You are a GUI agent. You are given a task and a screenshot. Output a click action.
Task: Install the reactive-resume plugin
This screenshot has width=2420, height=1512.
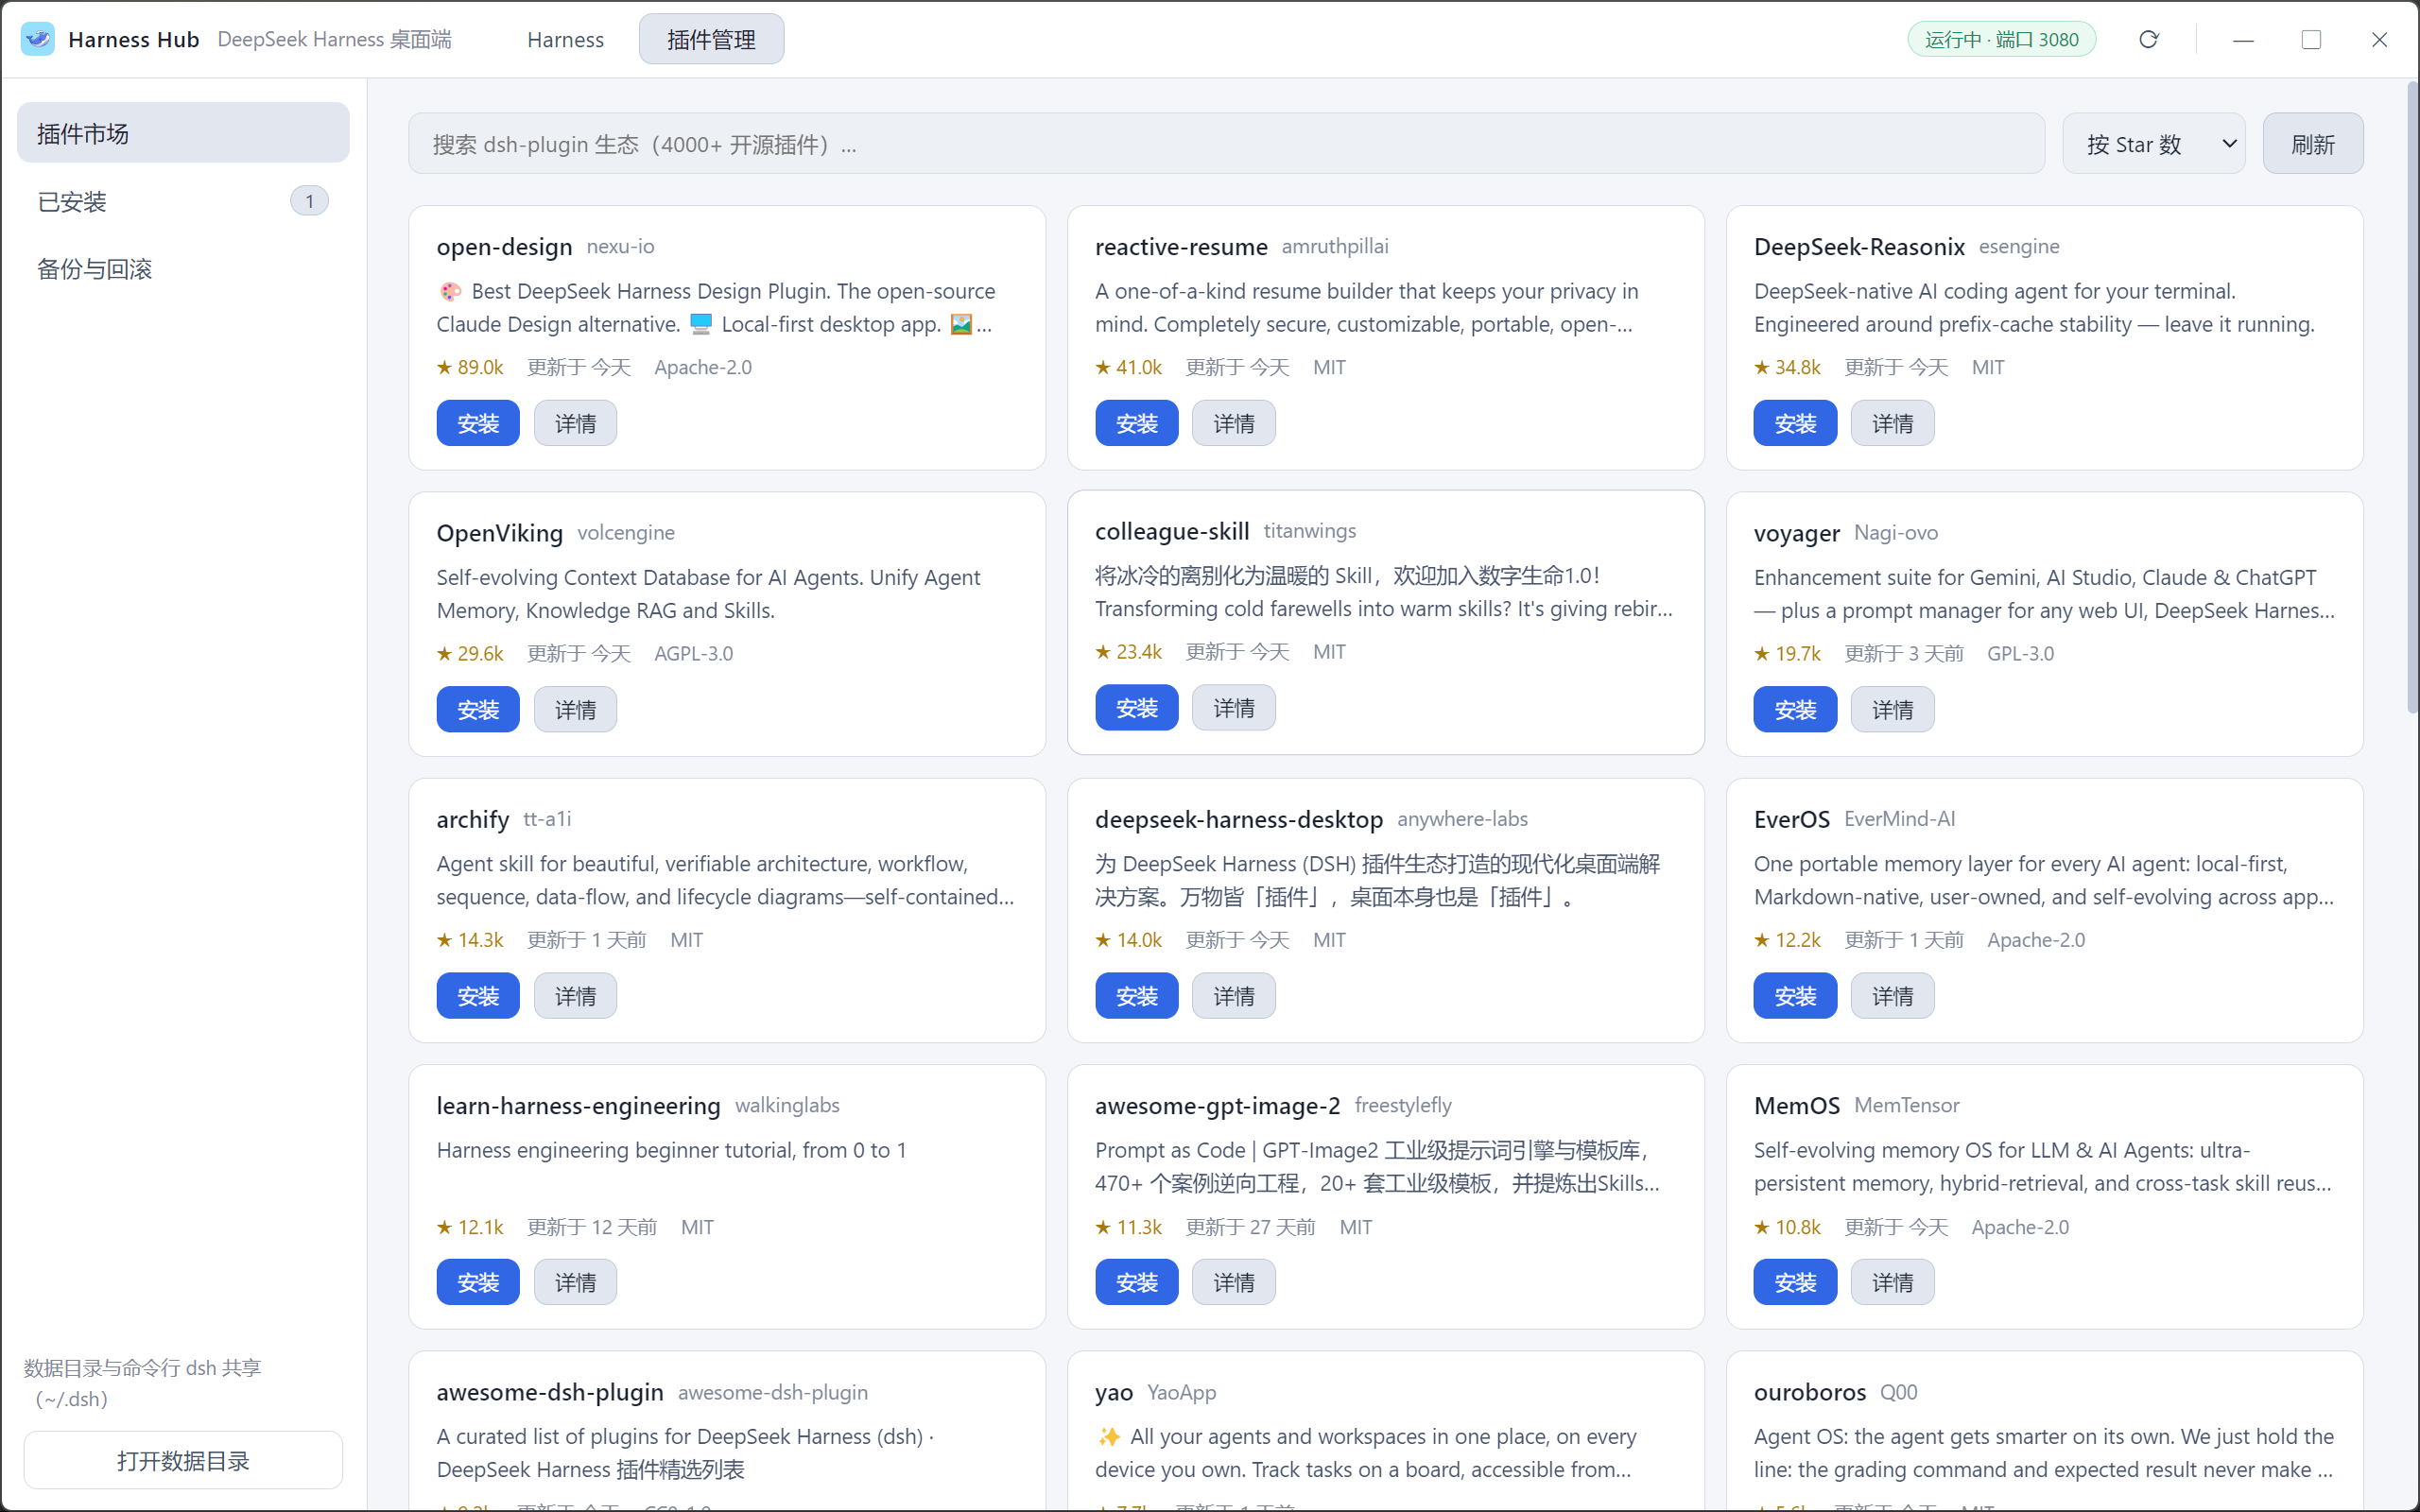click(1137, 423)
